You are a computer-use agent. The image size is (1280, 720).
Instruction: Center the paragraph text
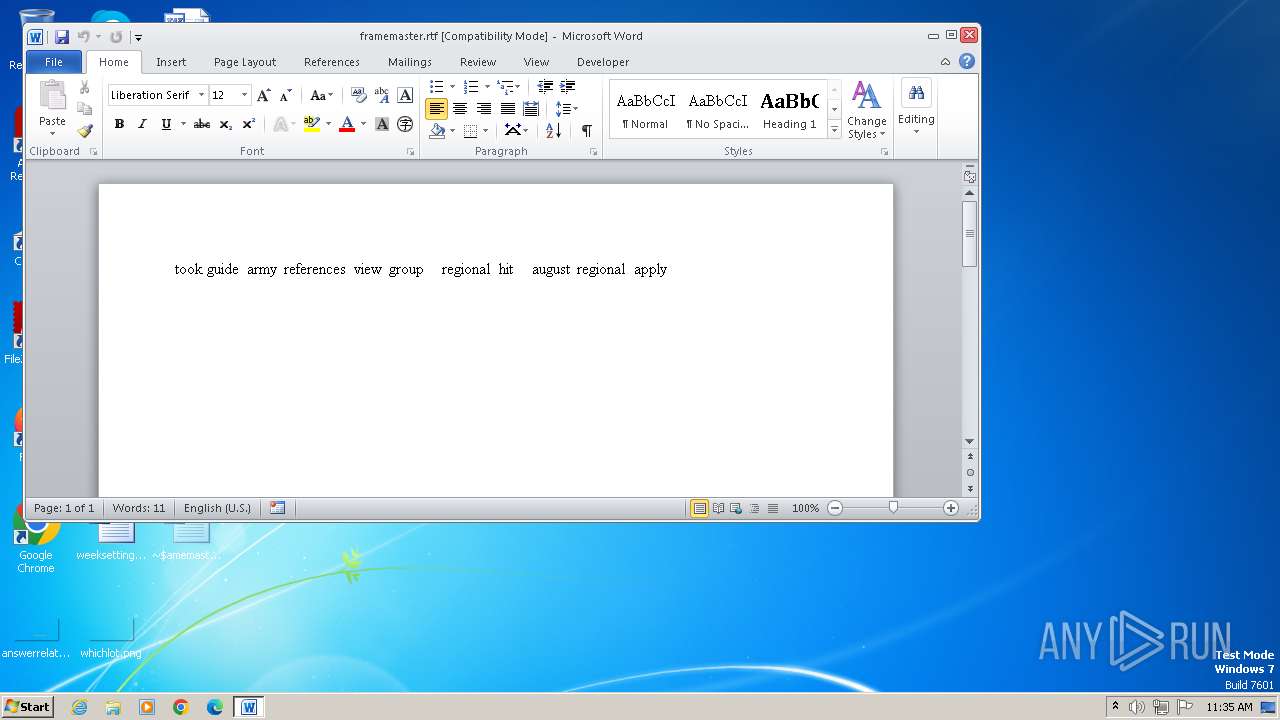[460, 109]
